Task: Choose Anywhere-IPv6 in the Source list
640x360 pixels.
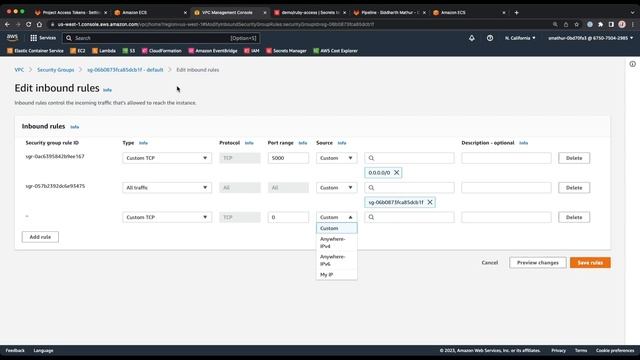Action: [x=336, y=260]
